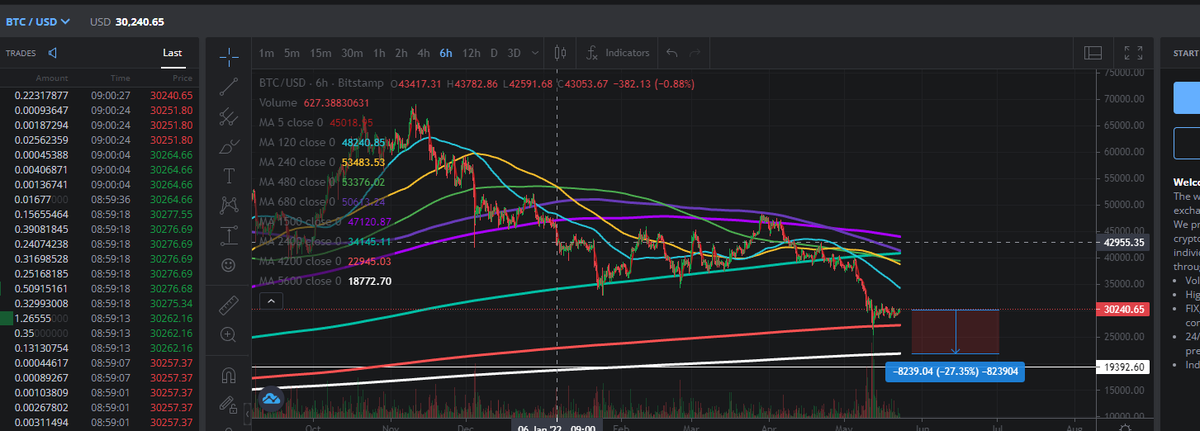Screen dimensions: 1200x431
Task: Select the 3D timeframe
Action: (x=514, y=53)
